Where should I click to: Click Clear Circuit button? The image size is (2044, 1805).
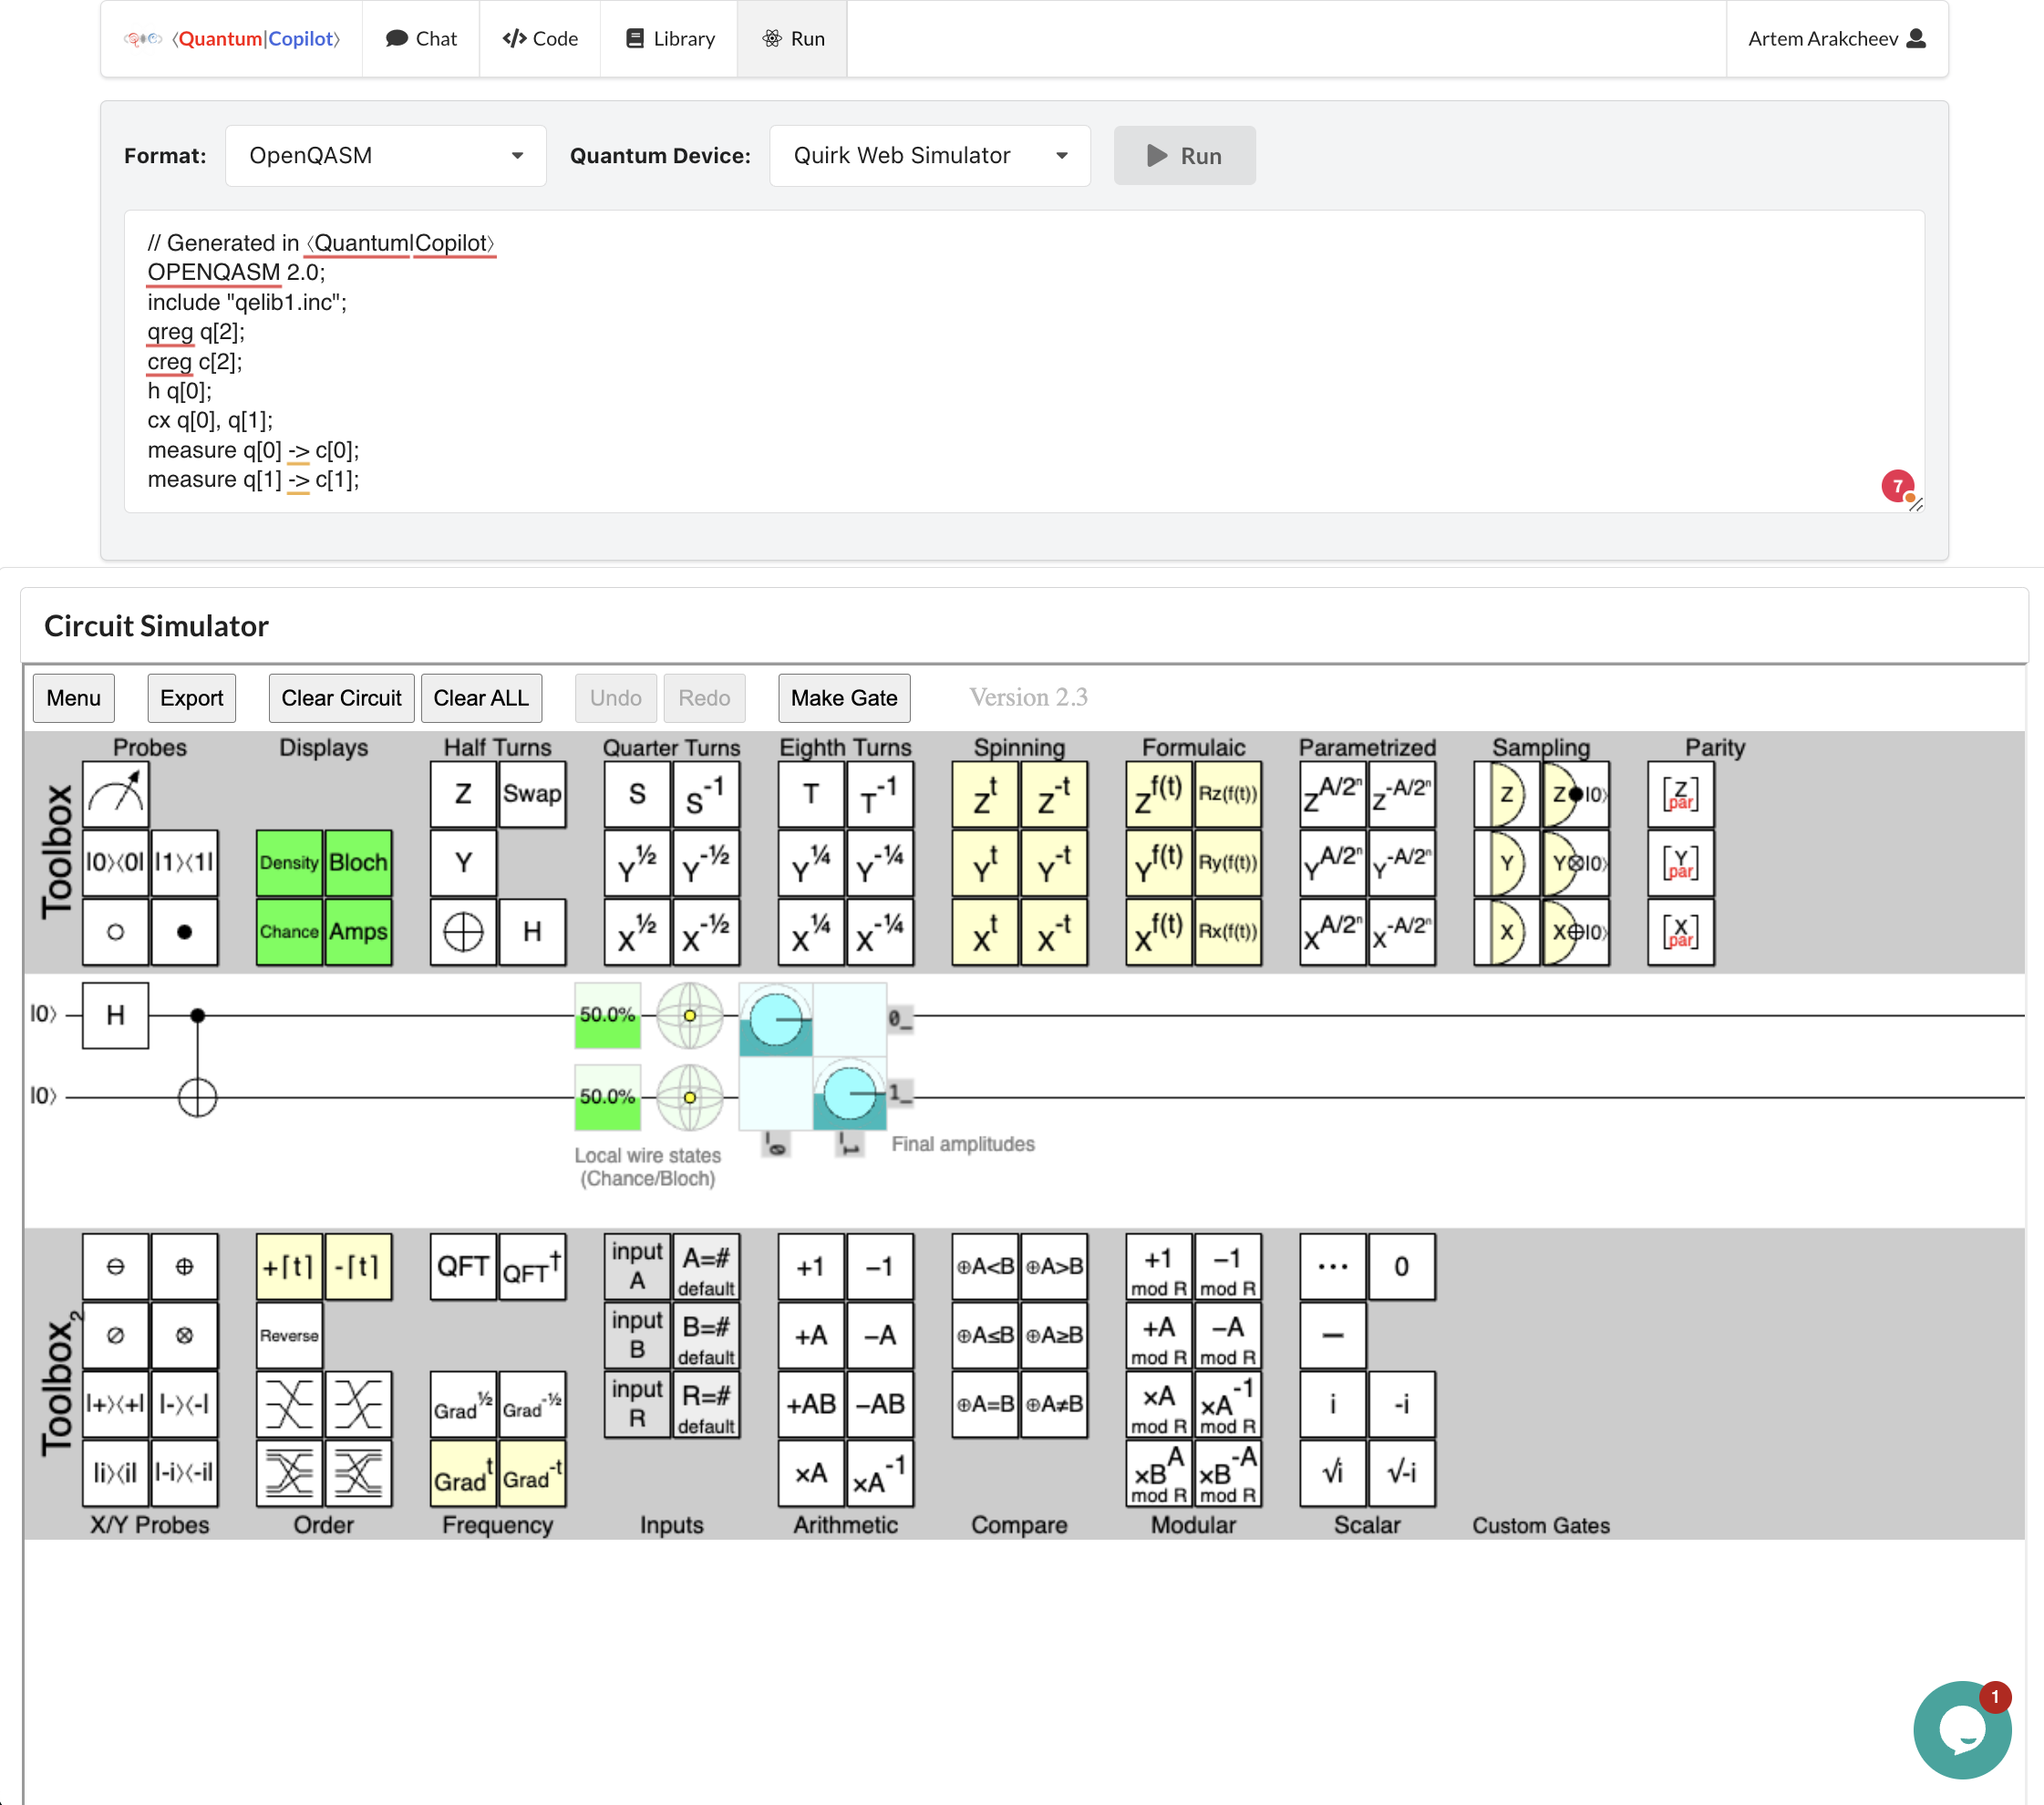click(x=341, y=698)
